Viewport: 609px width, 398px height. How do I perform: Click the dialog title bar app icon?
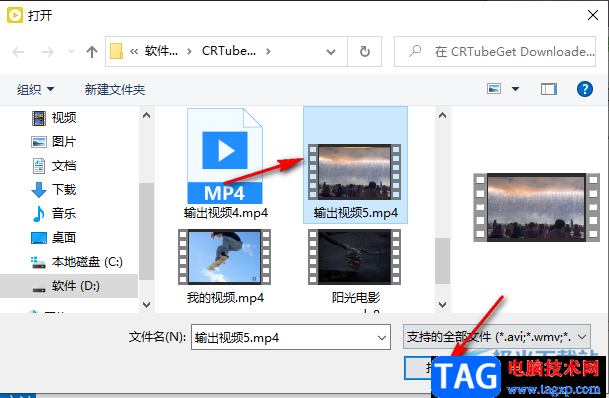pos(15,15)
